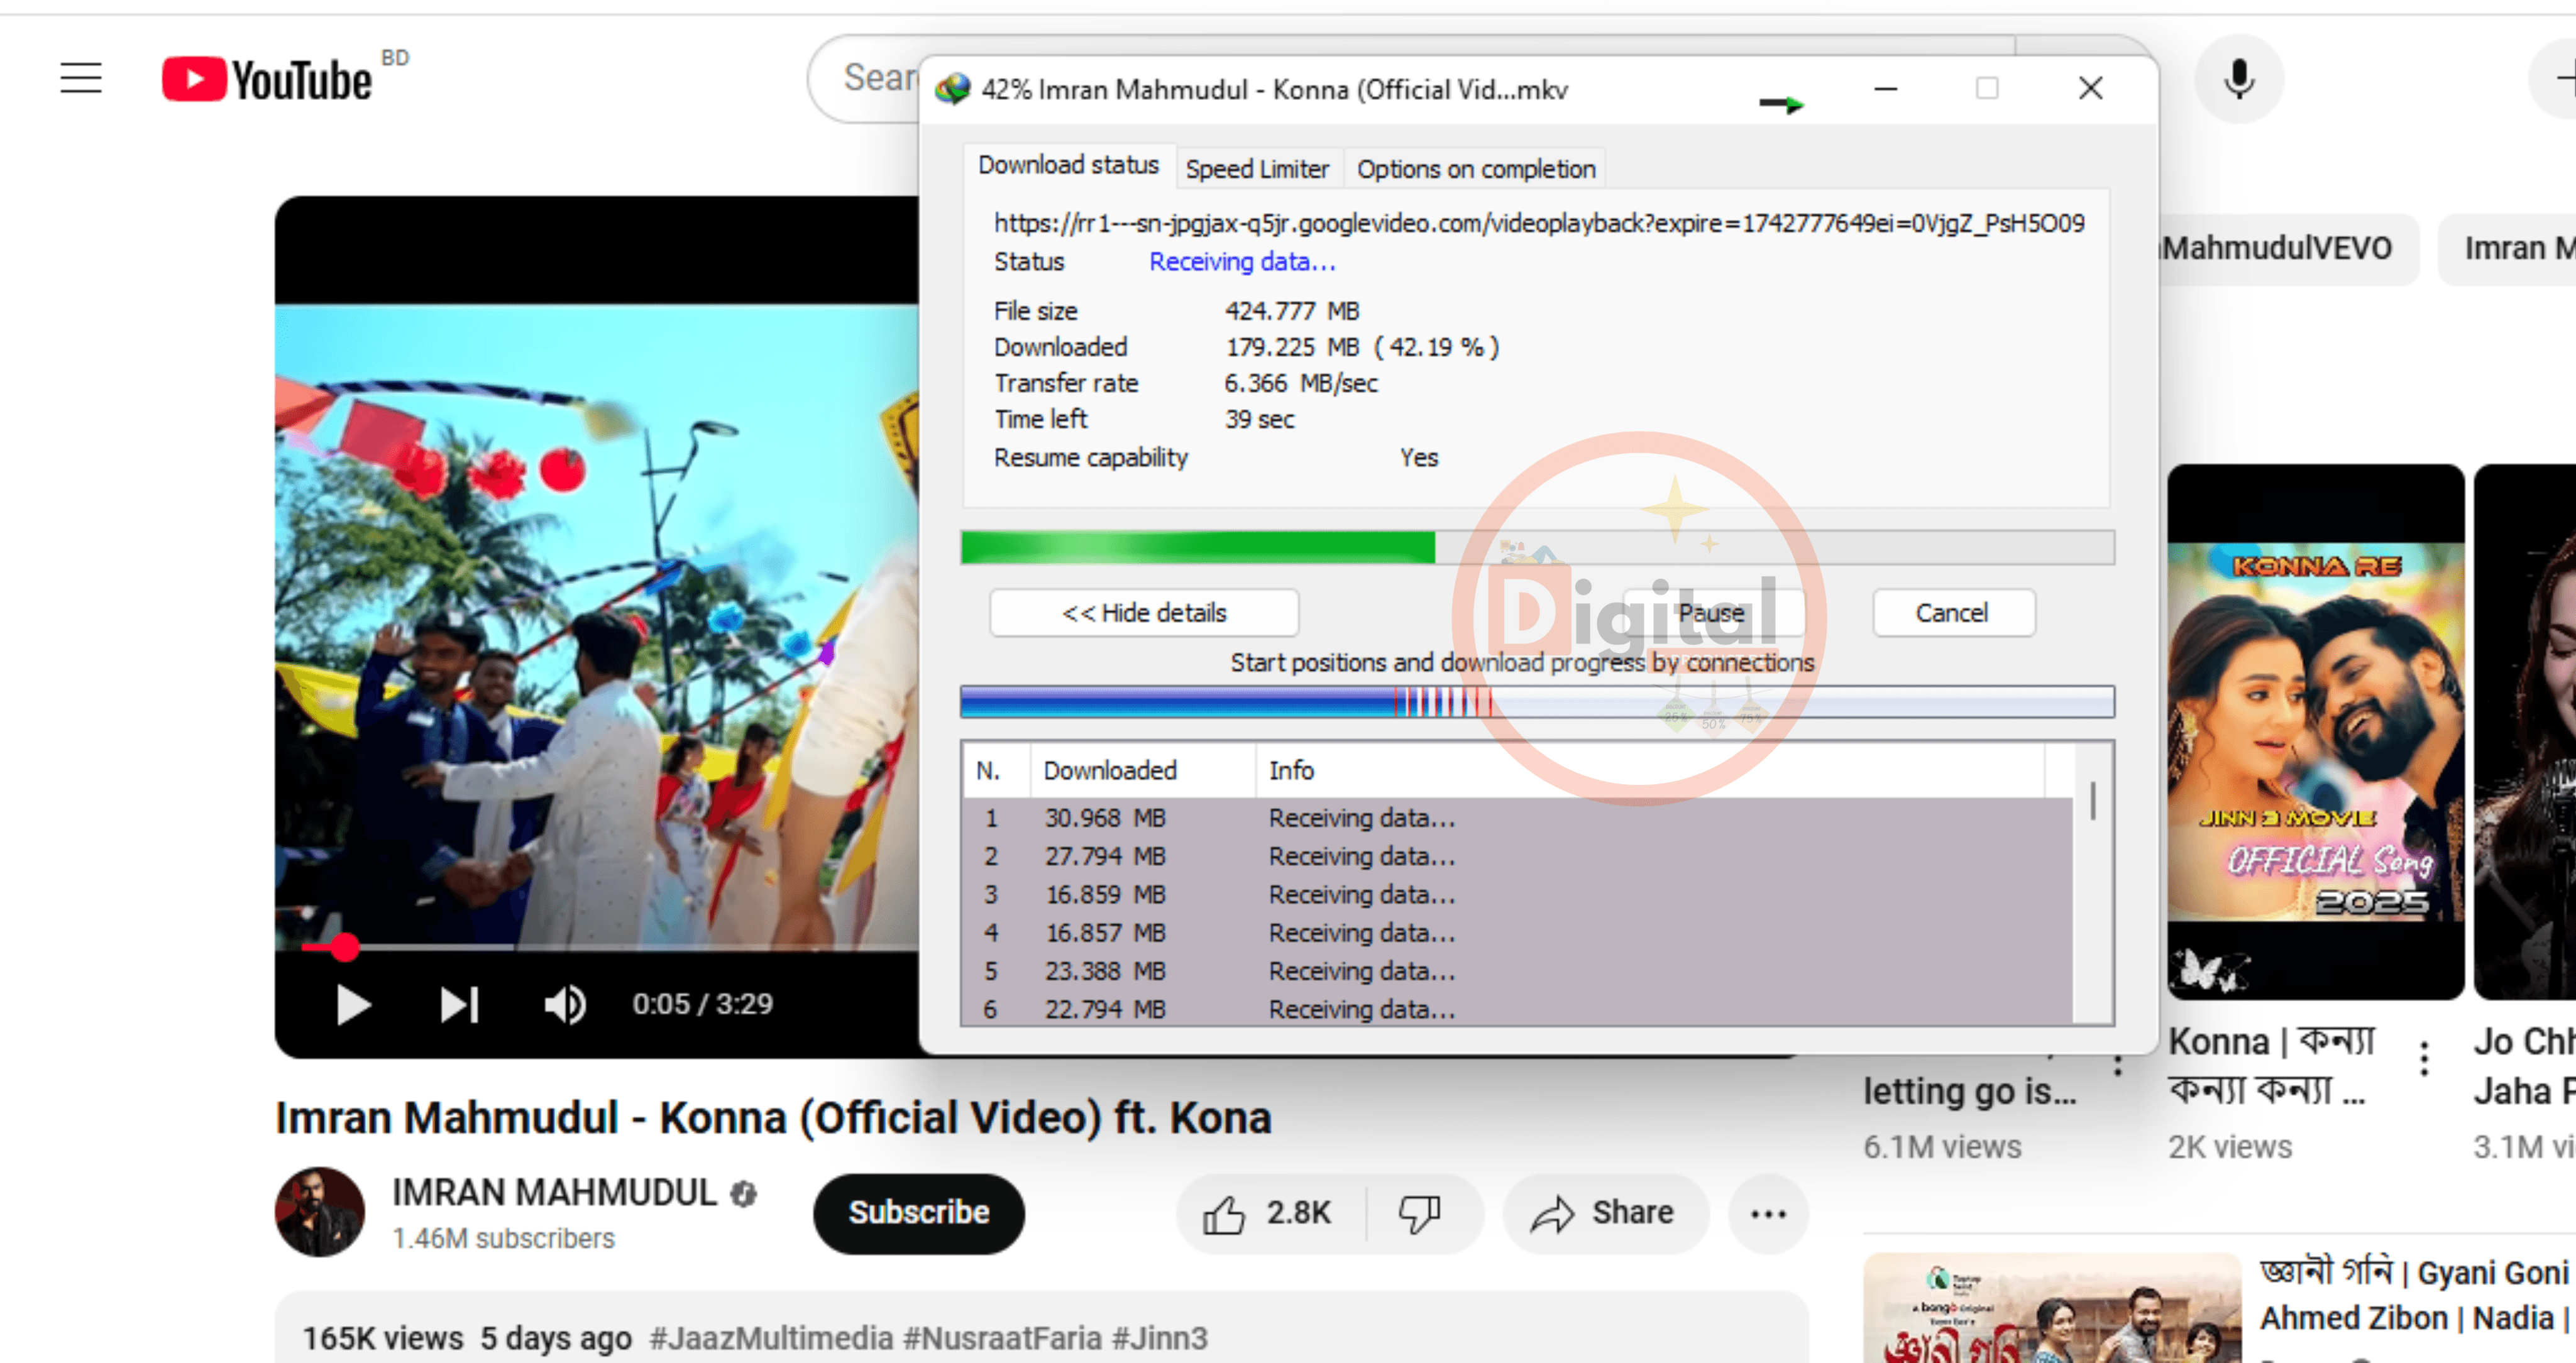The image size is (2576, 1363).
Task: Select connection row 6 with 22.794 MB
Action: (x=1517, y=1009)
